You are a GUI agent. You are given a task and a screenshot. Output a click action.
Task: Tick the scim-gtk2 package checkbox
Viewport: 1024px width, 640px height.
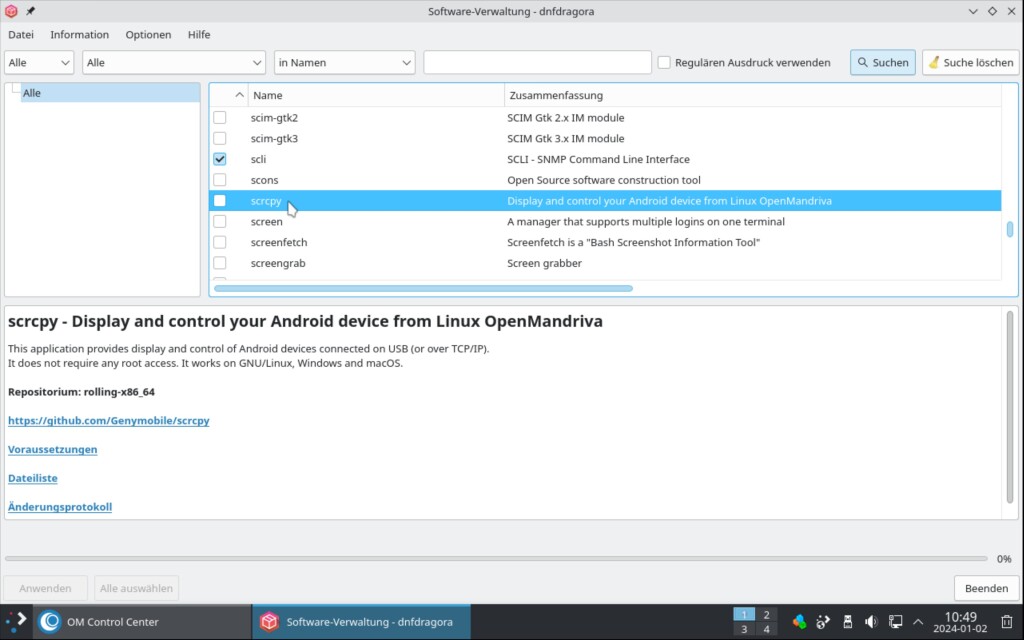pos(219,118)
